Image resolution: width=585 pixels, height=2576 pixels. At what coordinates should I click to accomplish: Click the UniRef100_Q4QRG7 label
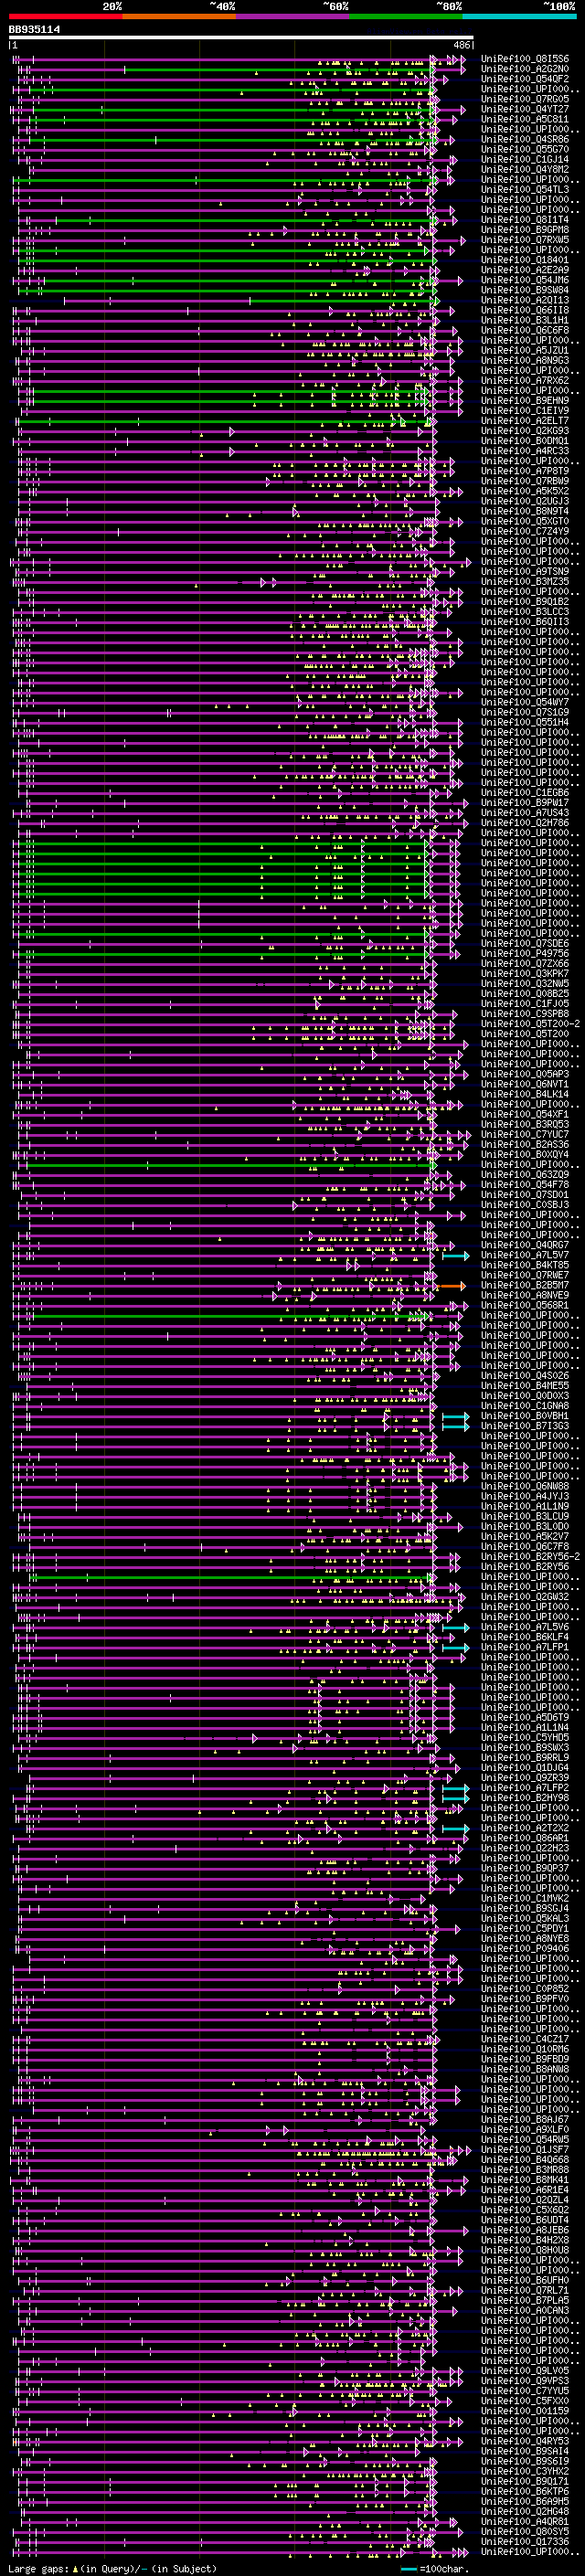click(524, 1245)
